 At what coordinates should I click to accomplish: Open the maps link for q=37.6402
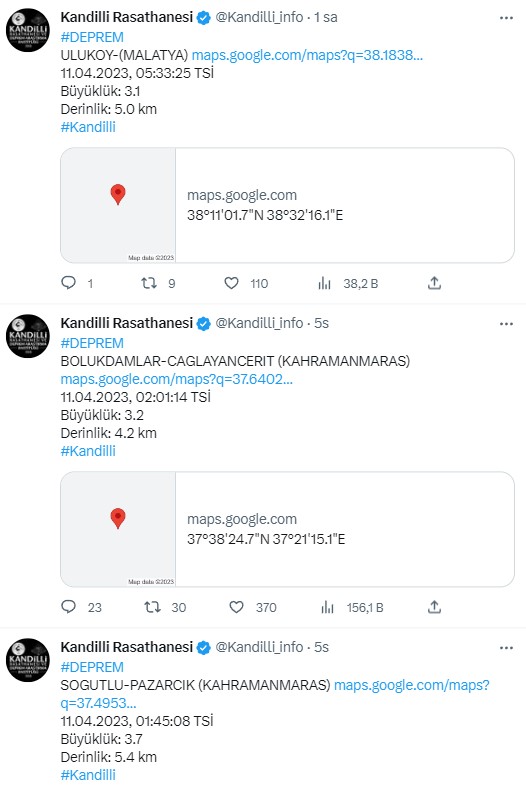click(176, 379)
